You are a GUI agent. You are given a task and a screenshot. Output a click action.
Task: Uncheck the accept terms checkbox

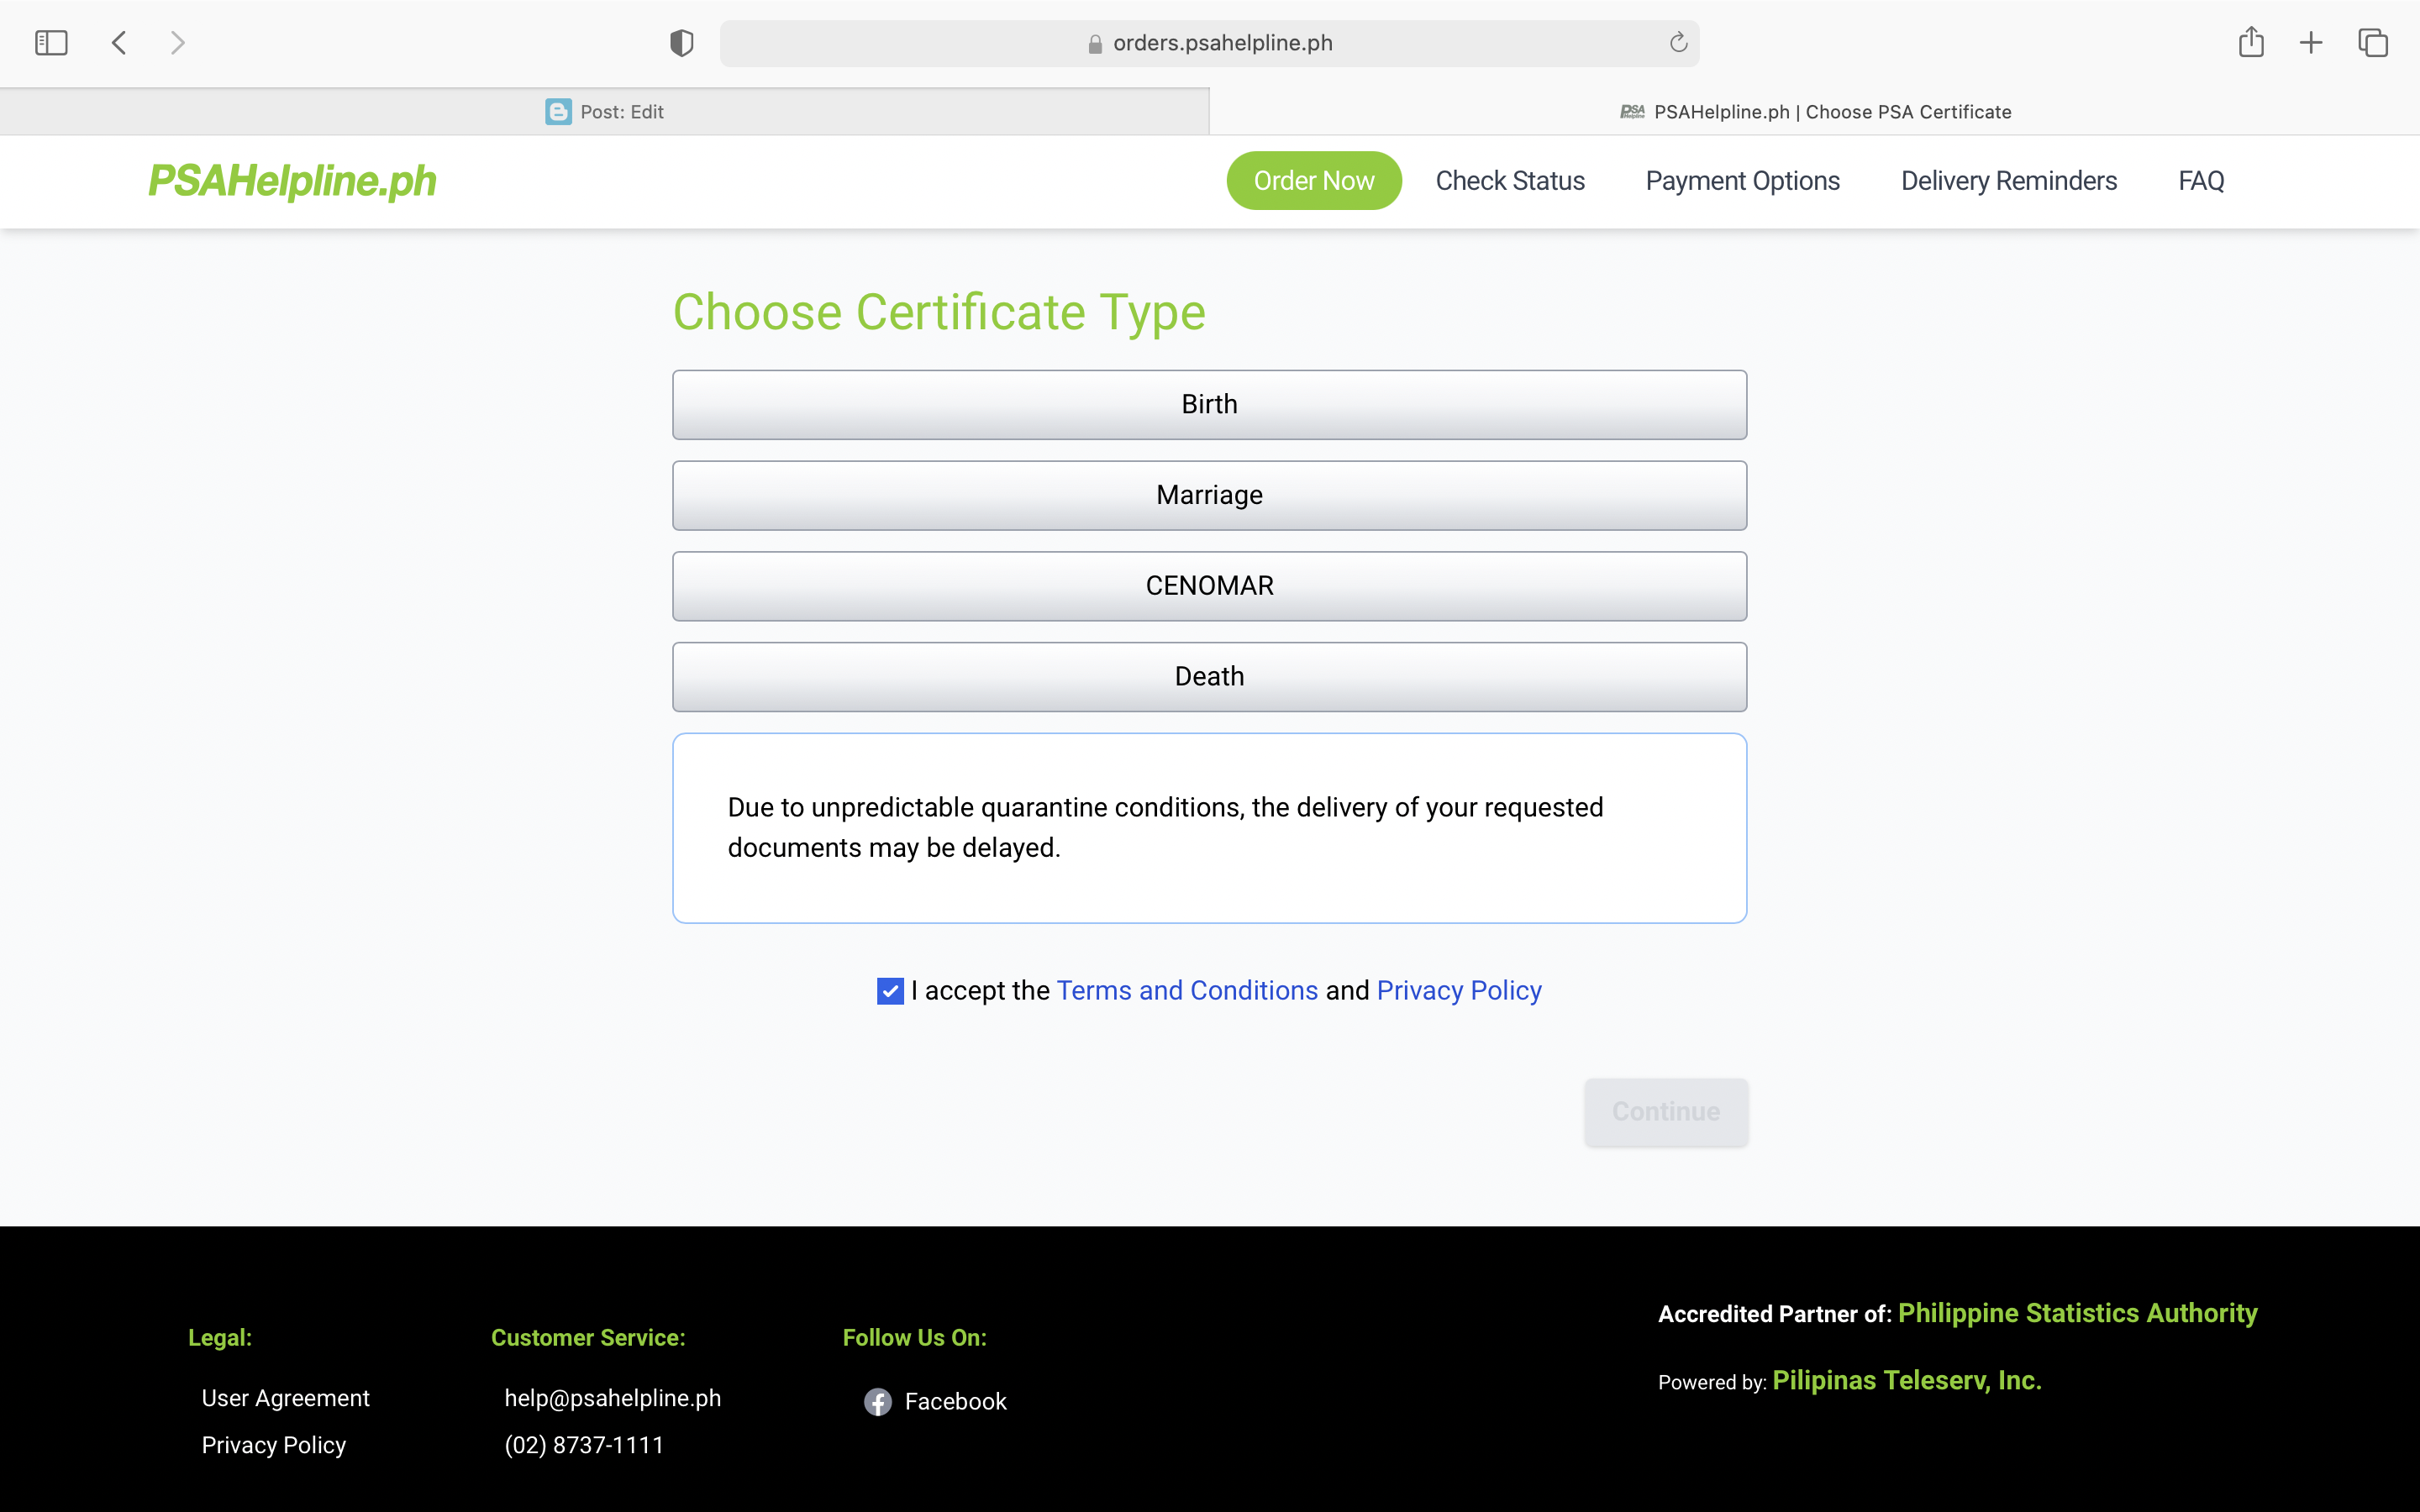(x=889, y=990)
